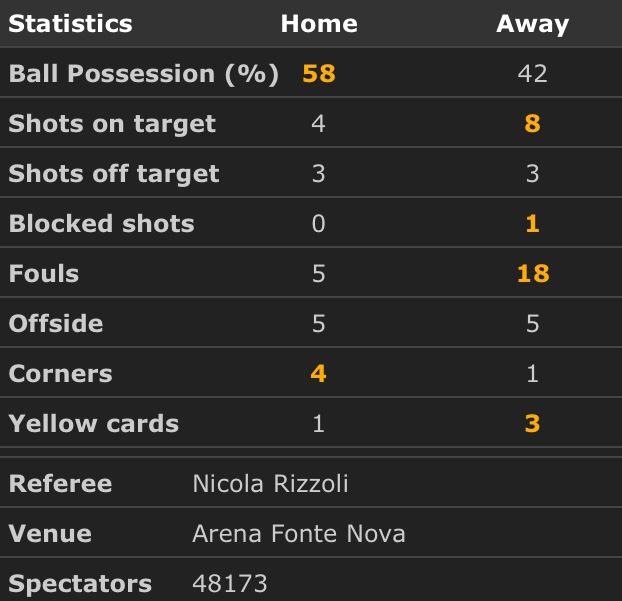This screenshot has width=622, height=601.
Task: Select the Shots on target label
Action: (x=112, y=124)
